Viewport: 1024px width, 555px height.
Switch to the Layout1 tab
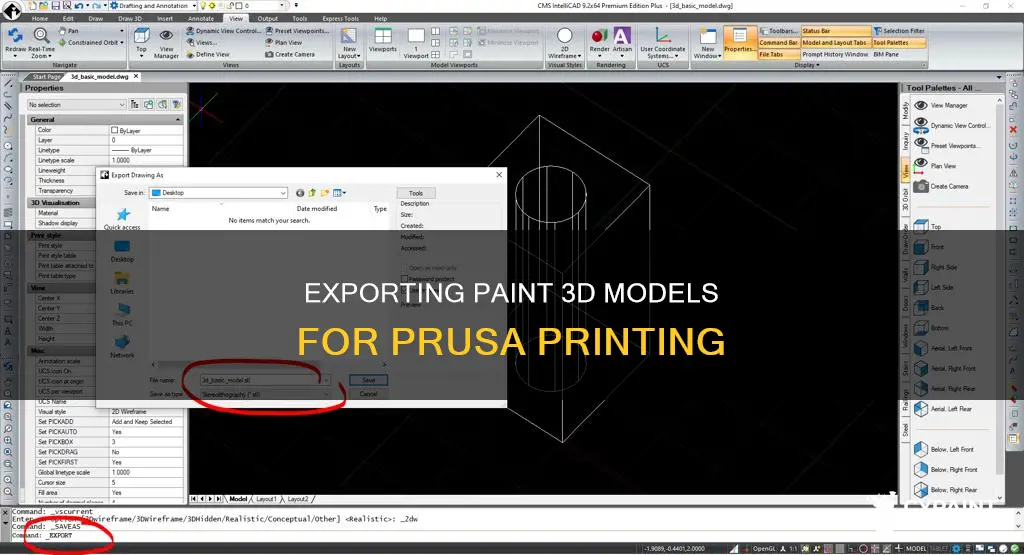point(266,499)
